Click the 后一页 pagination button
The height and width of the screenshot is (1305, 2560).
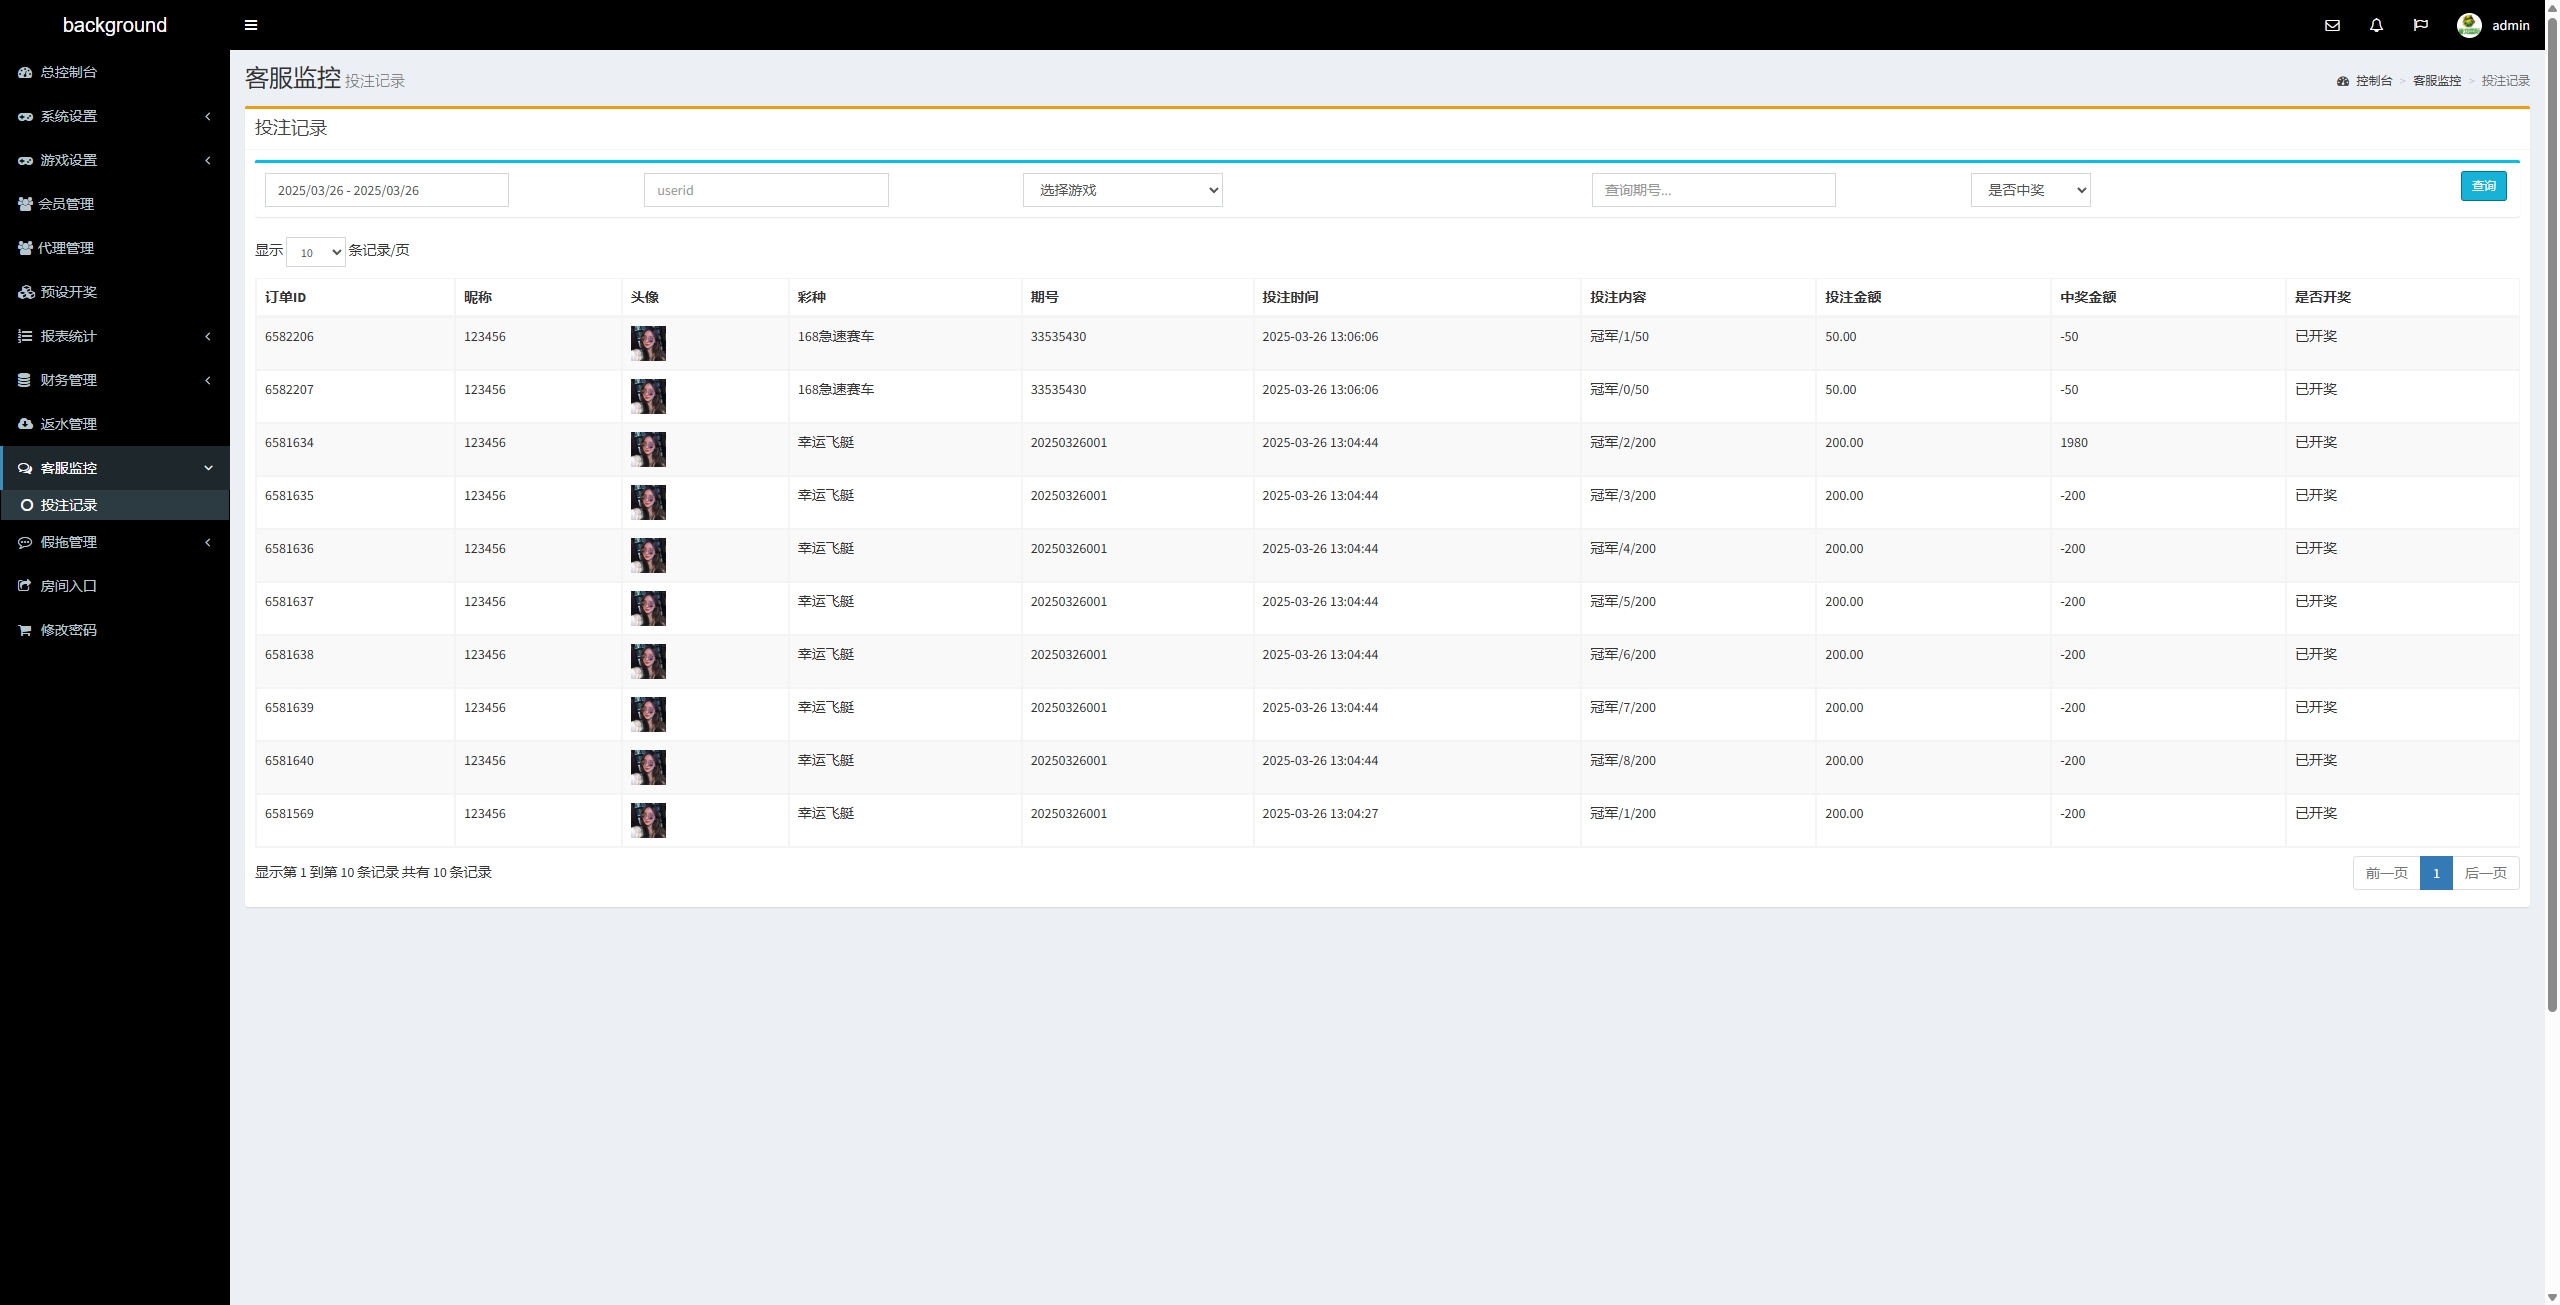point(2485,873)
